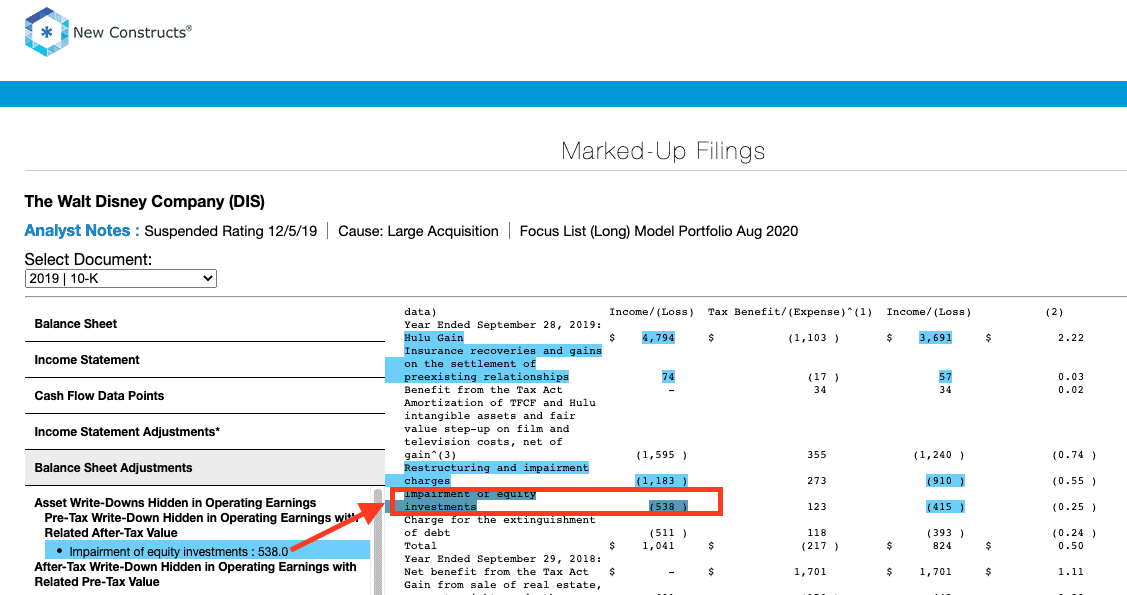Click the highlighted Hulu Gain label

point(433,338)
